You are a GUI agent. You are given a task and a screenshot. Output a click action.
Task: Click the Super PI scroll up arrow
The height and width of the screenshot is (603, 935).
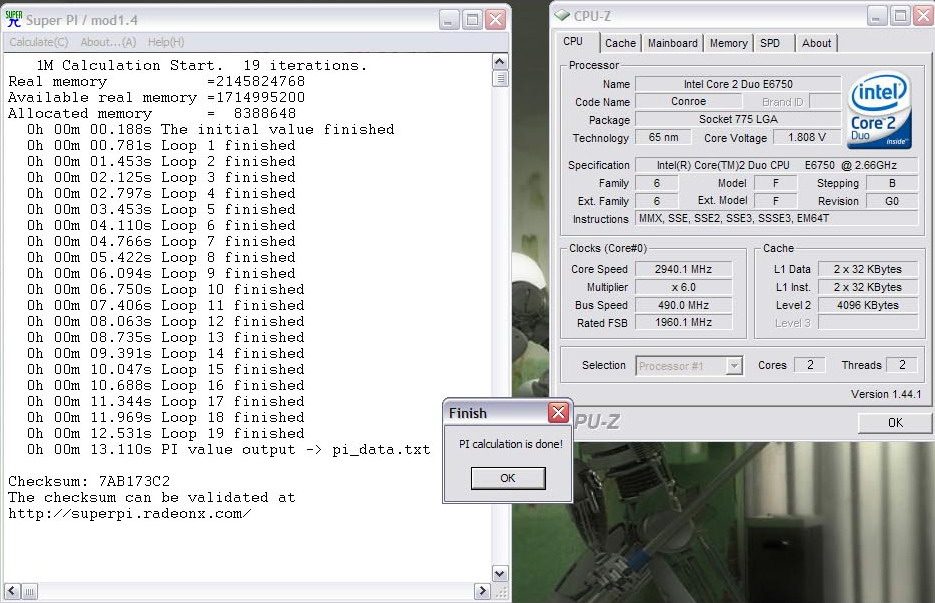click(500, 61)
